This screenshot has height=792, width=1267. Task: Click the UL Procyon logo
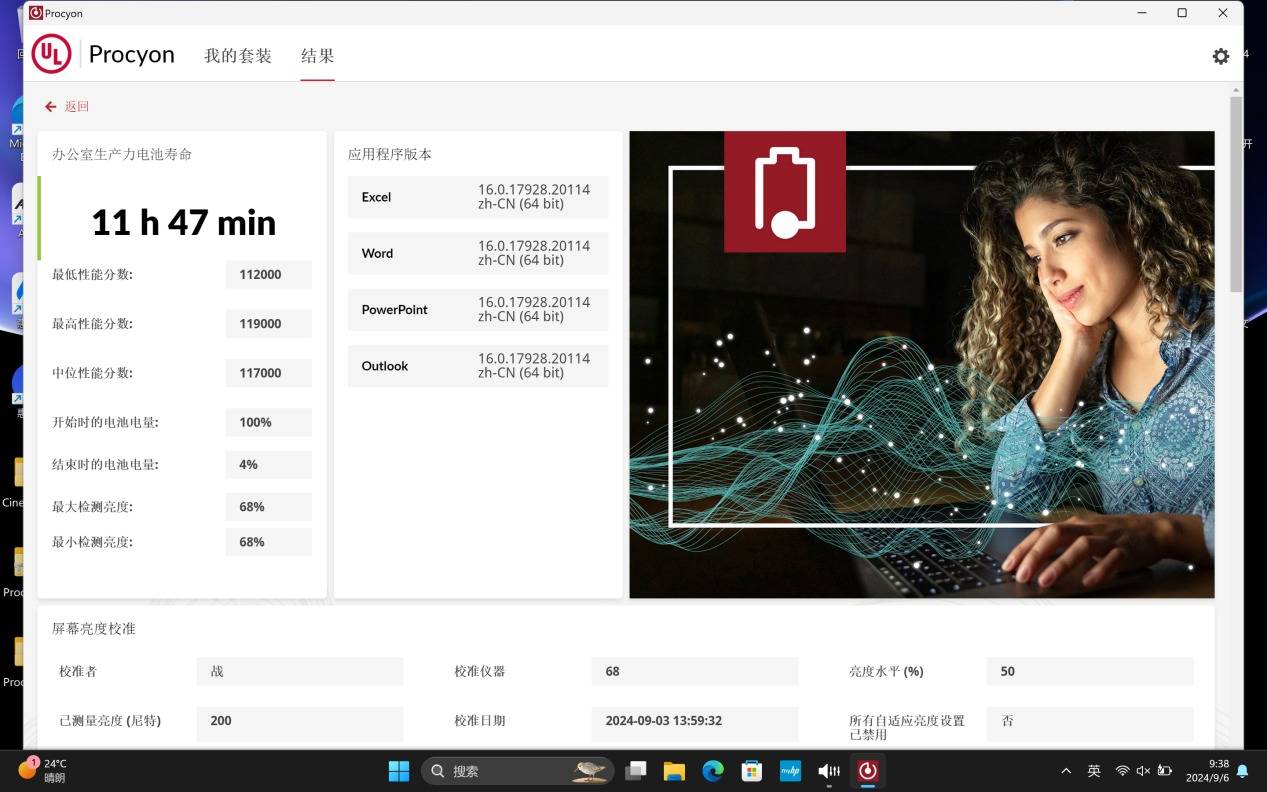pyautogui.click(x=52, y=54)
